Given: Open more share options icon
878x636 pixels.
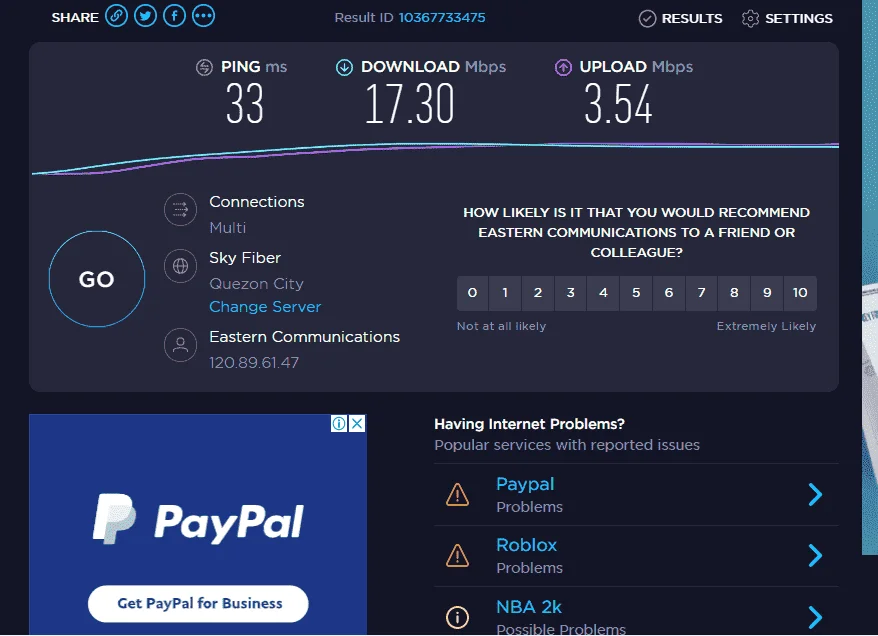Looking at the screenshot, I should pyautogui.click(x=203, y=16).
